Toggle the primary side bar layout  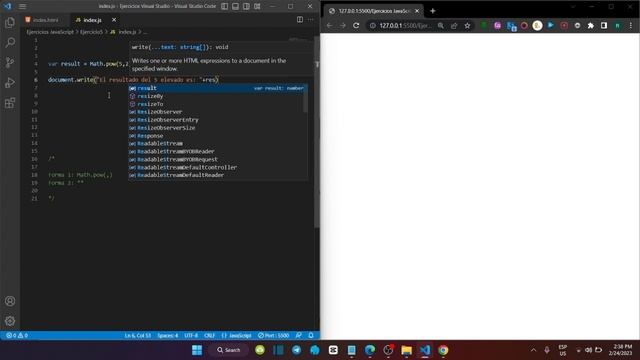[224, 6]
